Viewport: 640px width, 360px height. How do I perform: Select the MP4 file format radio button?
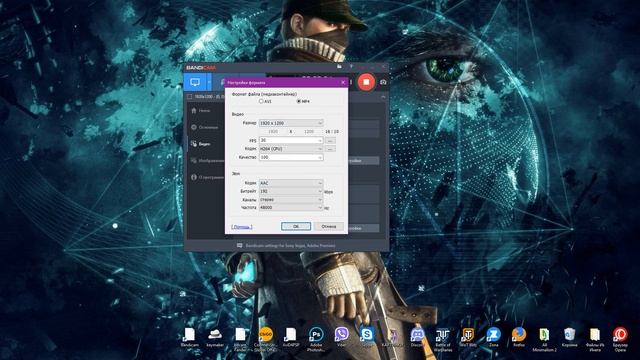(x=299, y=101)
